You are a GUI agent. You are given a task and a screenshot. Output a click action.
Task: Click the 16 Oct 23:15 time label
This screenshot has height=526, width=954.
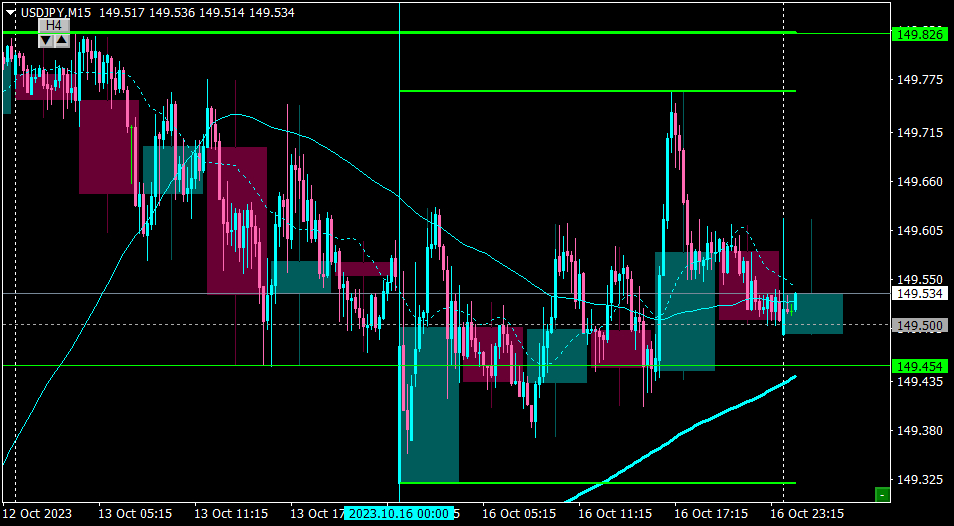[x=807, y=514]
